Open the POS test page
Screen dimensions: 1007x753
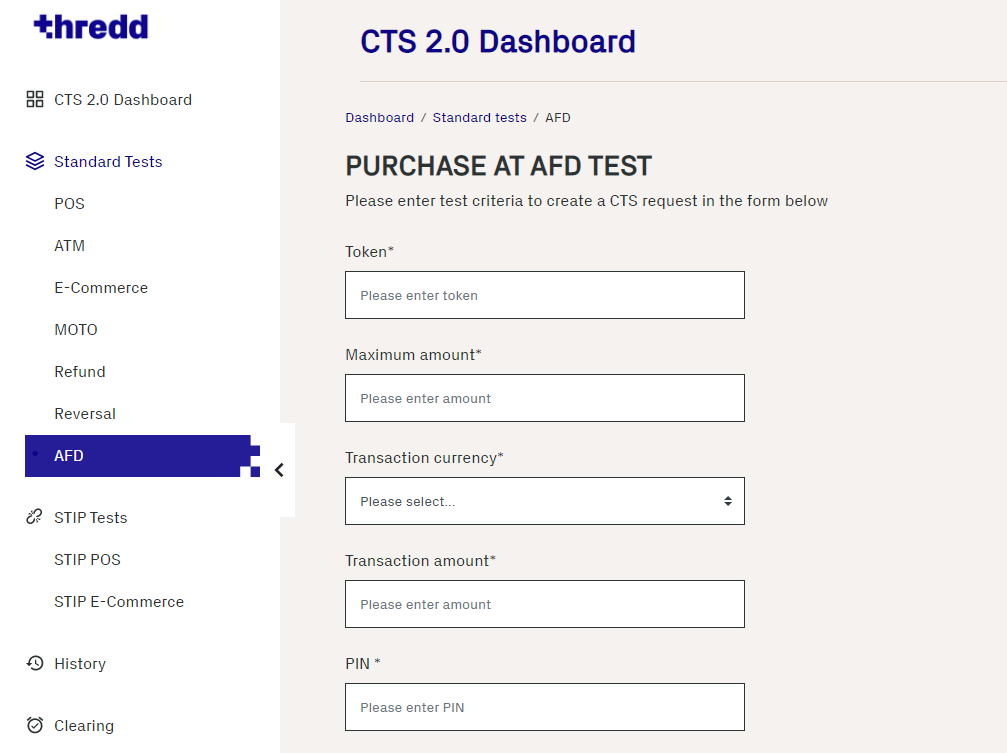tap(69, 204)
